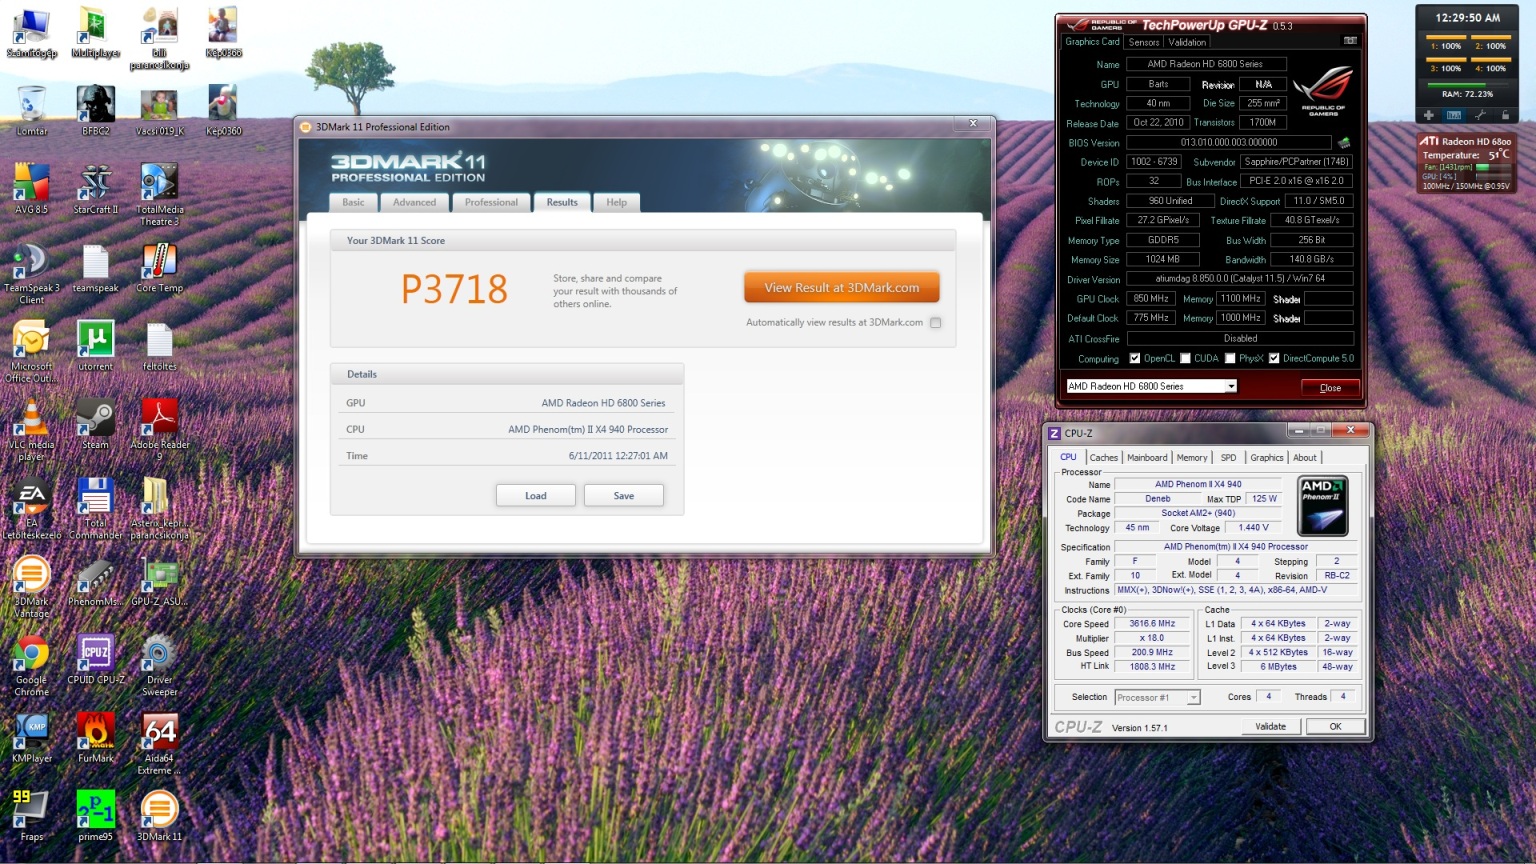Viewport: 1536px width, 864px height.
Task: Launch Total Commander desktop icon
Action: 96,508
